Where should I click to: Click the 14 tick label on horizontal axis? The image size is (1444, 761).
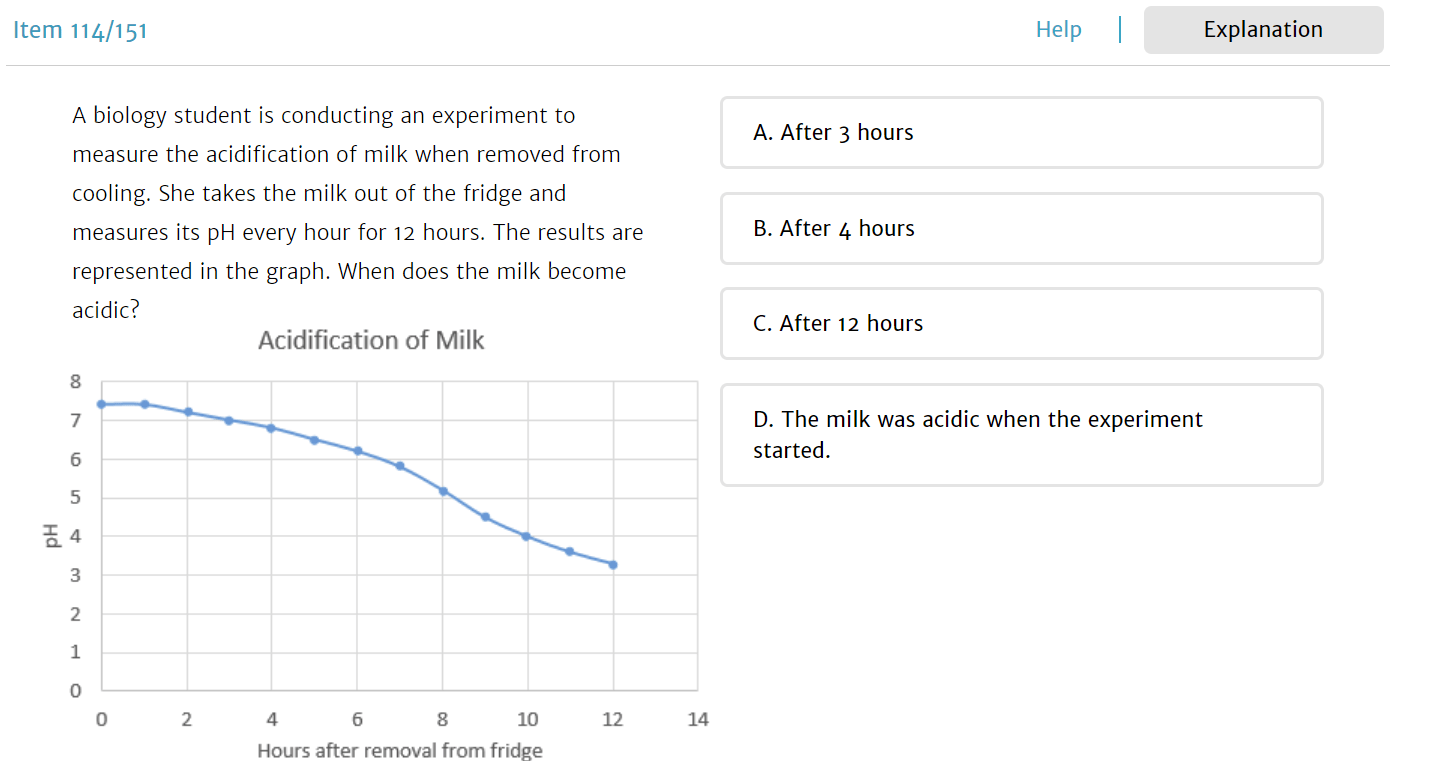click(x=698, y=719)
